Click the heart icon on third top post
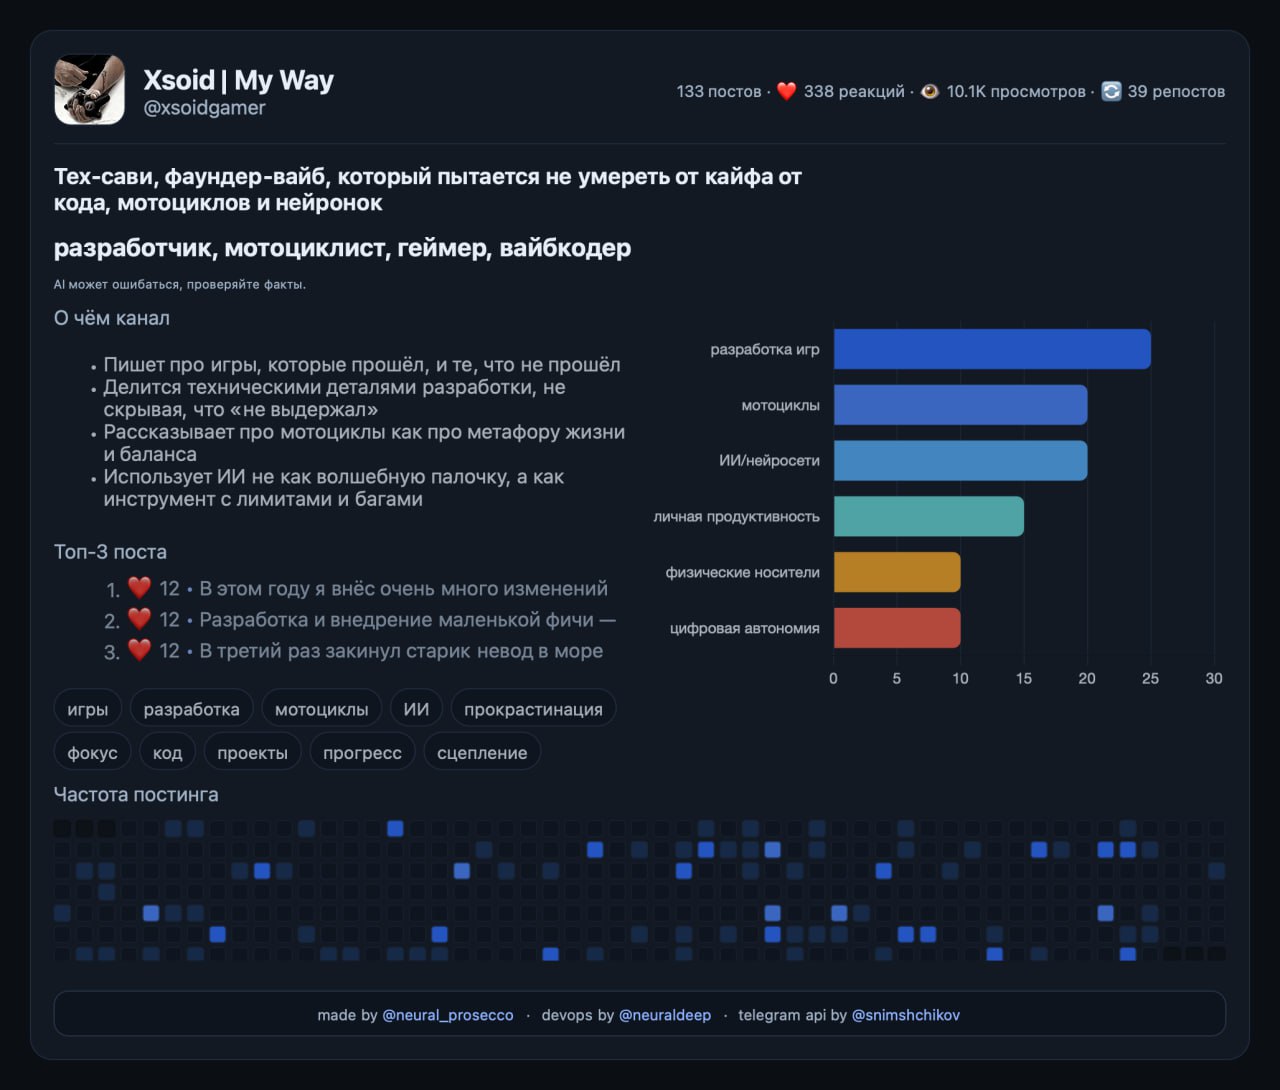Image resolution: width=1280 pixels, height=1090 pixels. (139, 650)
